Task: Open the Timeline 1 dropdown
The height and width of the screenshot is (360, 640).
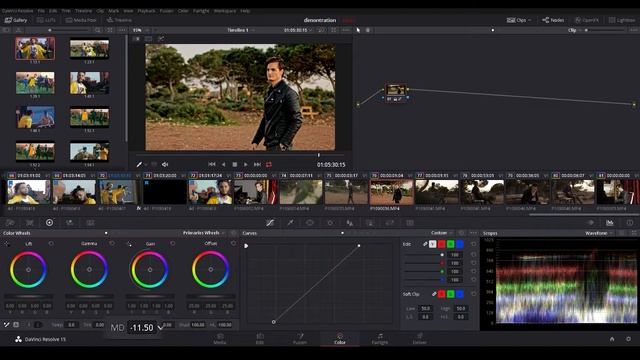Action: point(241,30)
